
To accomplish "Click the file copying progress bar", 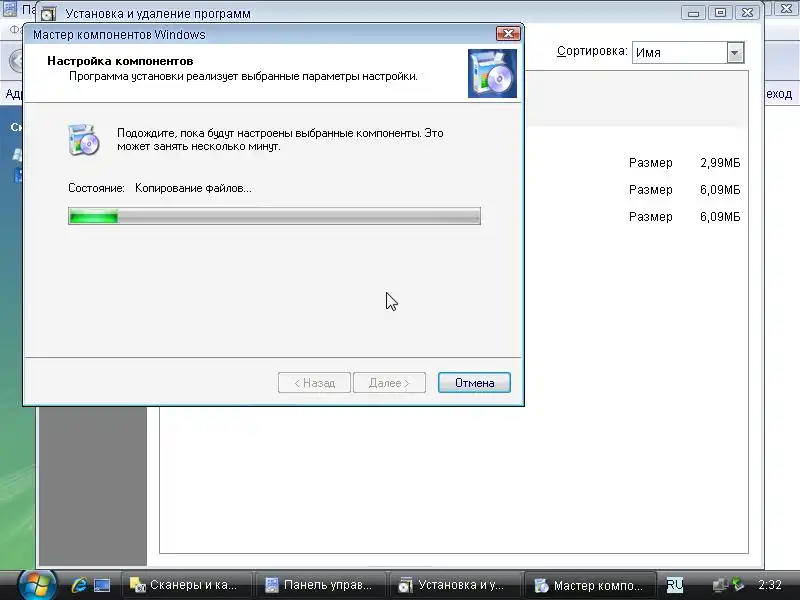I will point(274,216).
